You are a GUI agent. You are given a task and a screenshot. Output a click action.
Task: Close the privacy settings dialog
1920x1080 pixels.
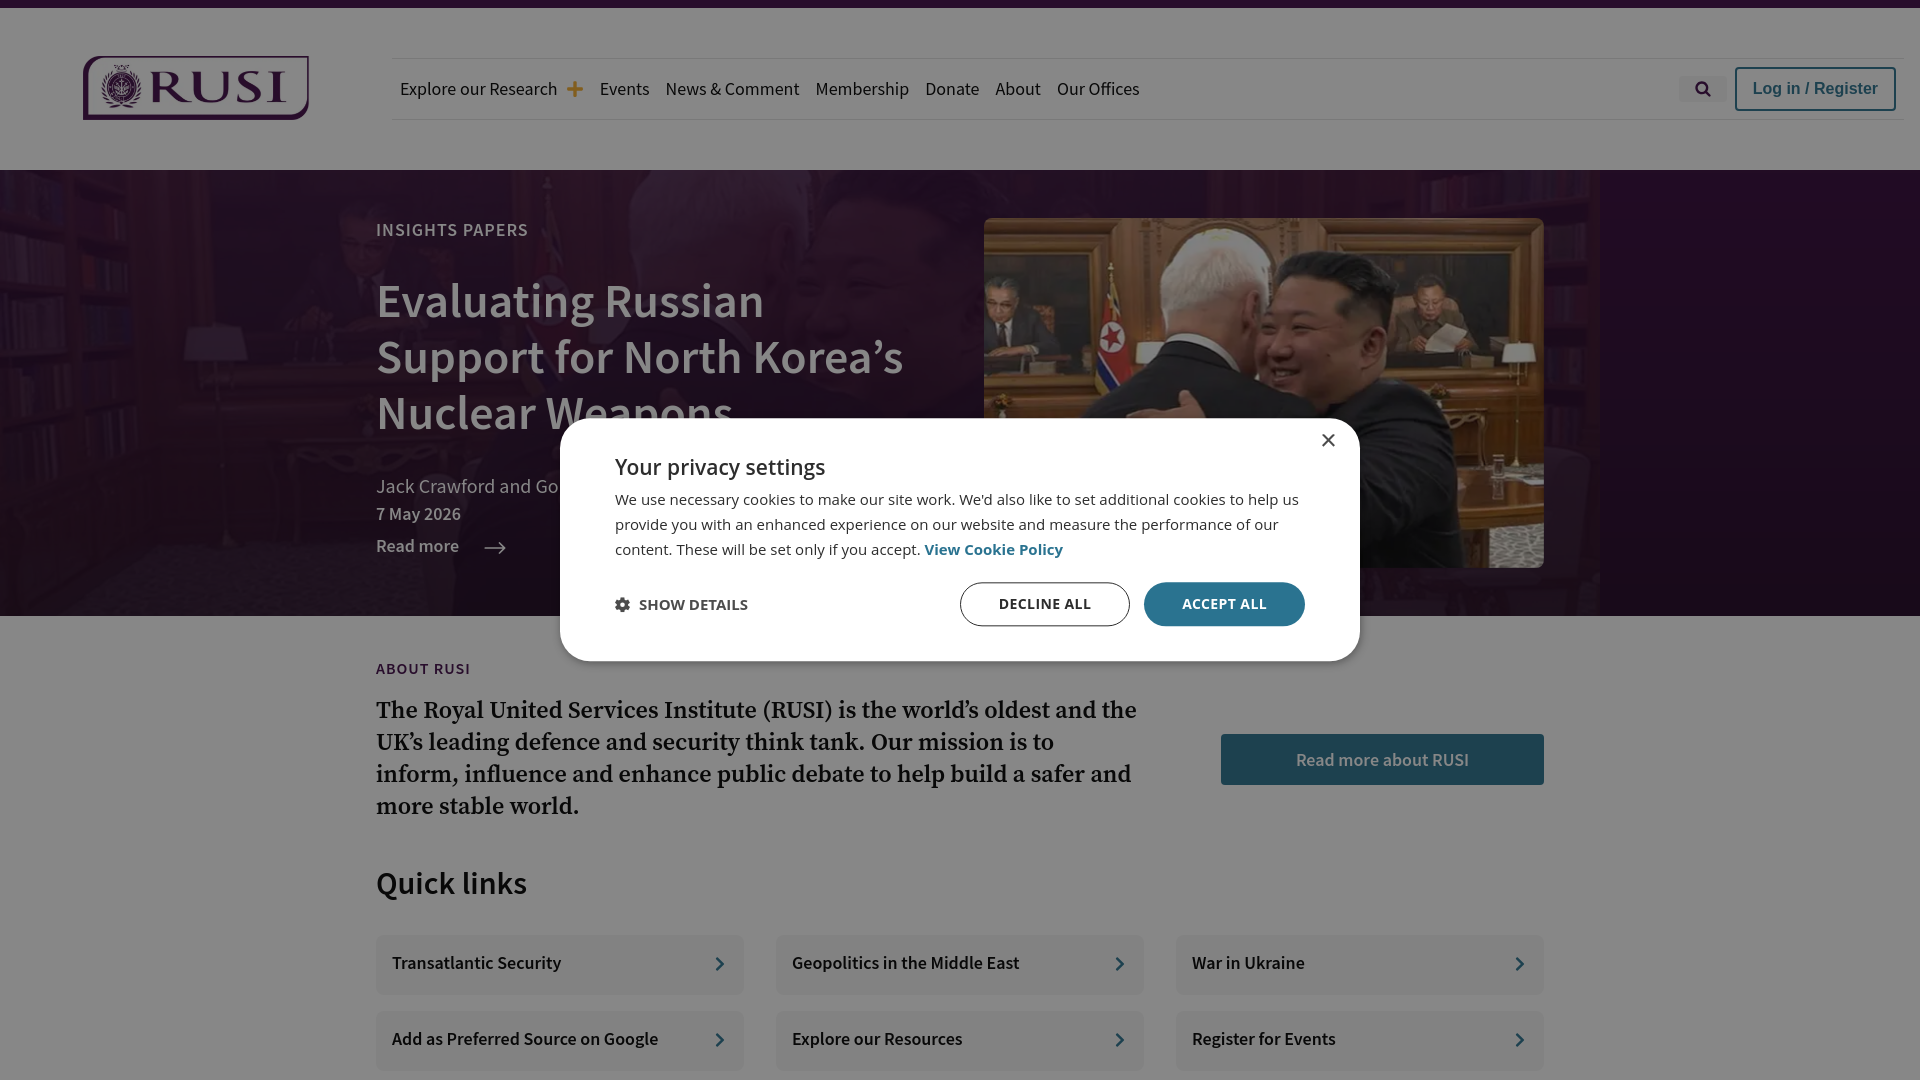(x=1328, y=440)
